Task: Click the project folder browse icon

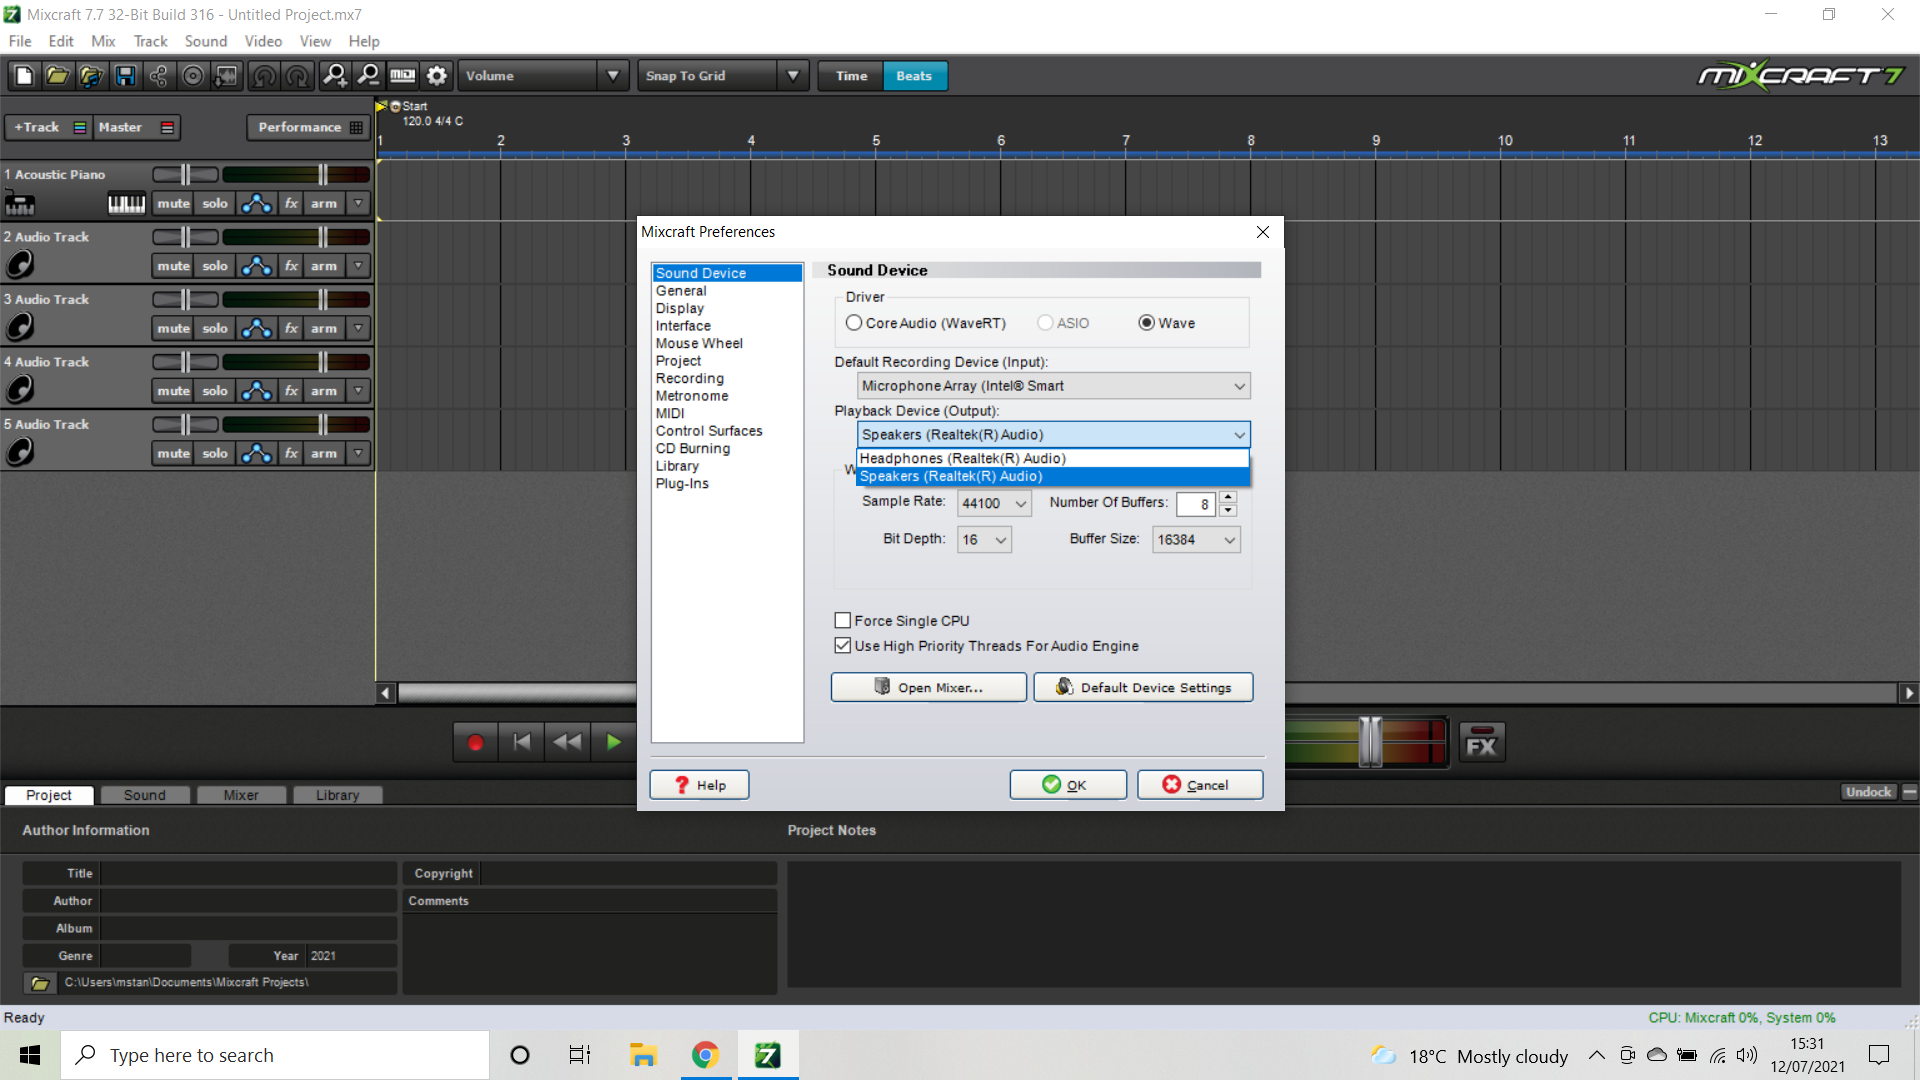Action: (x=40, y=983)
